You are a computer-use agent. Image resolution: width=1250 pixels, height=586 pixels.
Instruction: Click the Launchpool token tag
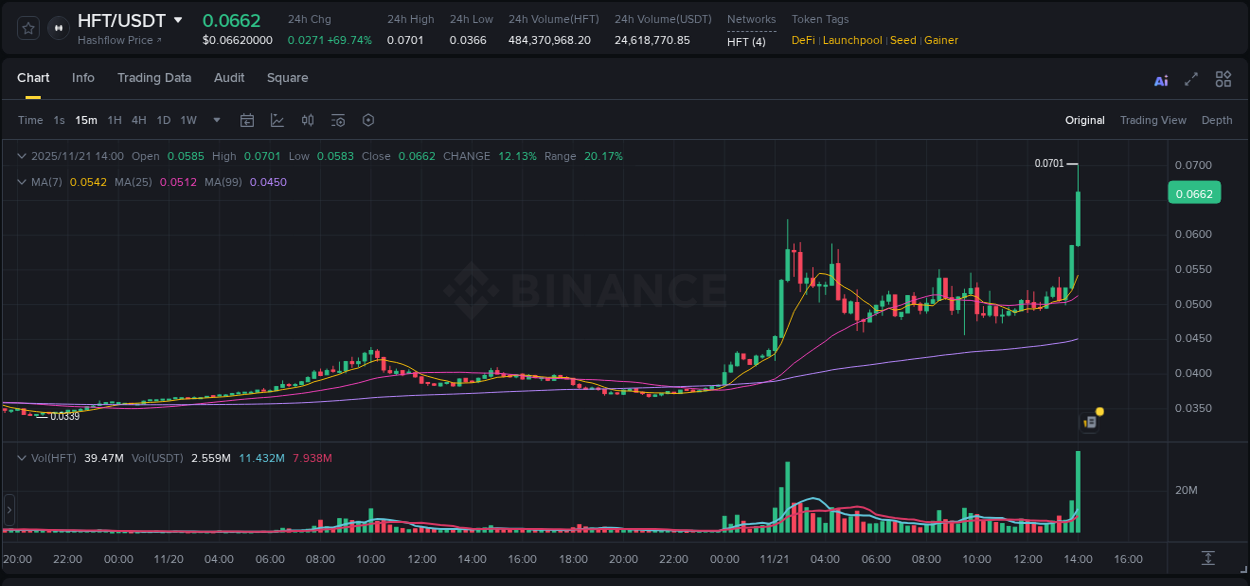(x=852, y=40)
